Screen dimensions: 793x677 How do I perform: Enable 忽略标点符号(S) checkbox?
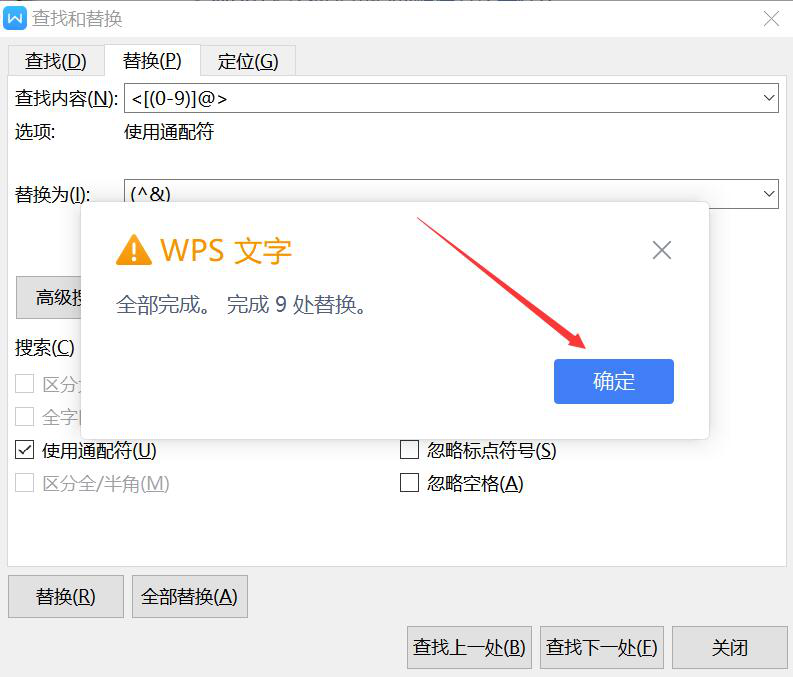409,449
